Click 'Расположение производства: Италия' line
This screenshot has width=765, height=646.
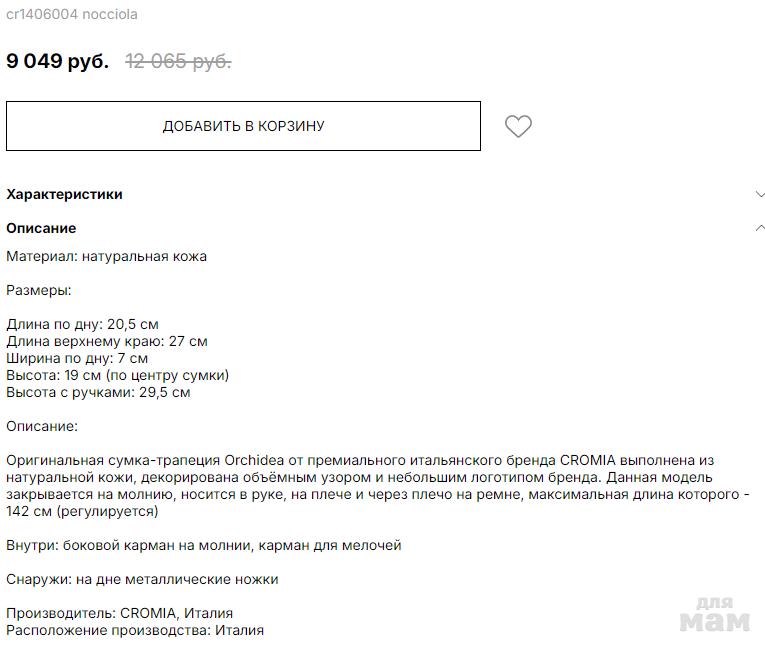(x=135, y=630)
